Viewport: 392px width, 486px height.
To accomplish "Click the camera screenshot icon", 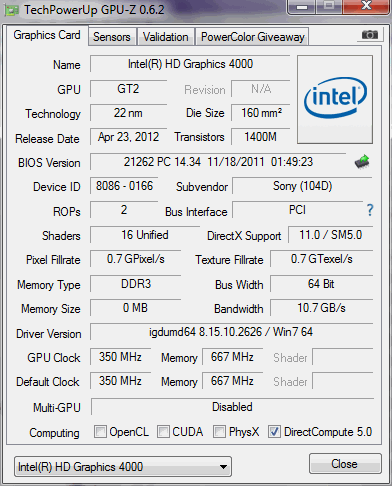I will (369, 35).
